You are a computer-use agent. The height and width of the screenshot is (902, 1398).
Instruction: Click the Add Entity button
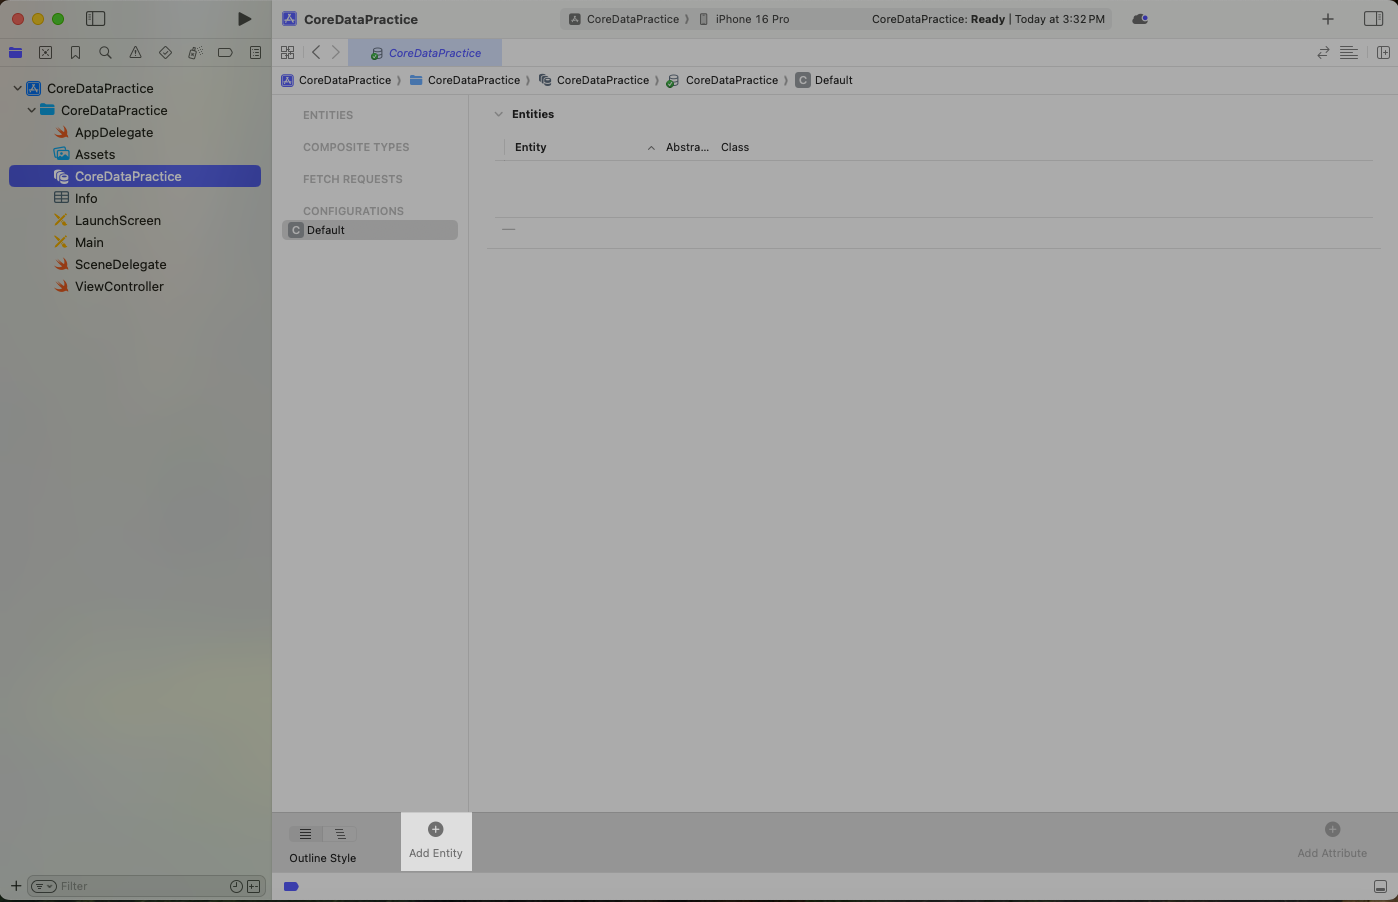436,841
